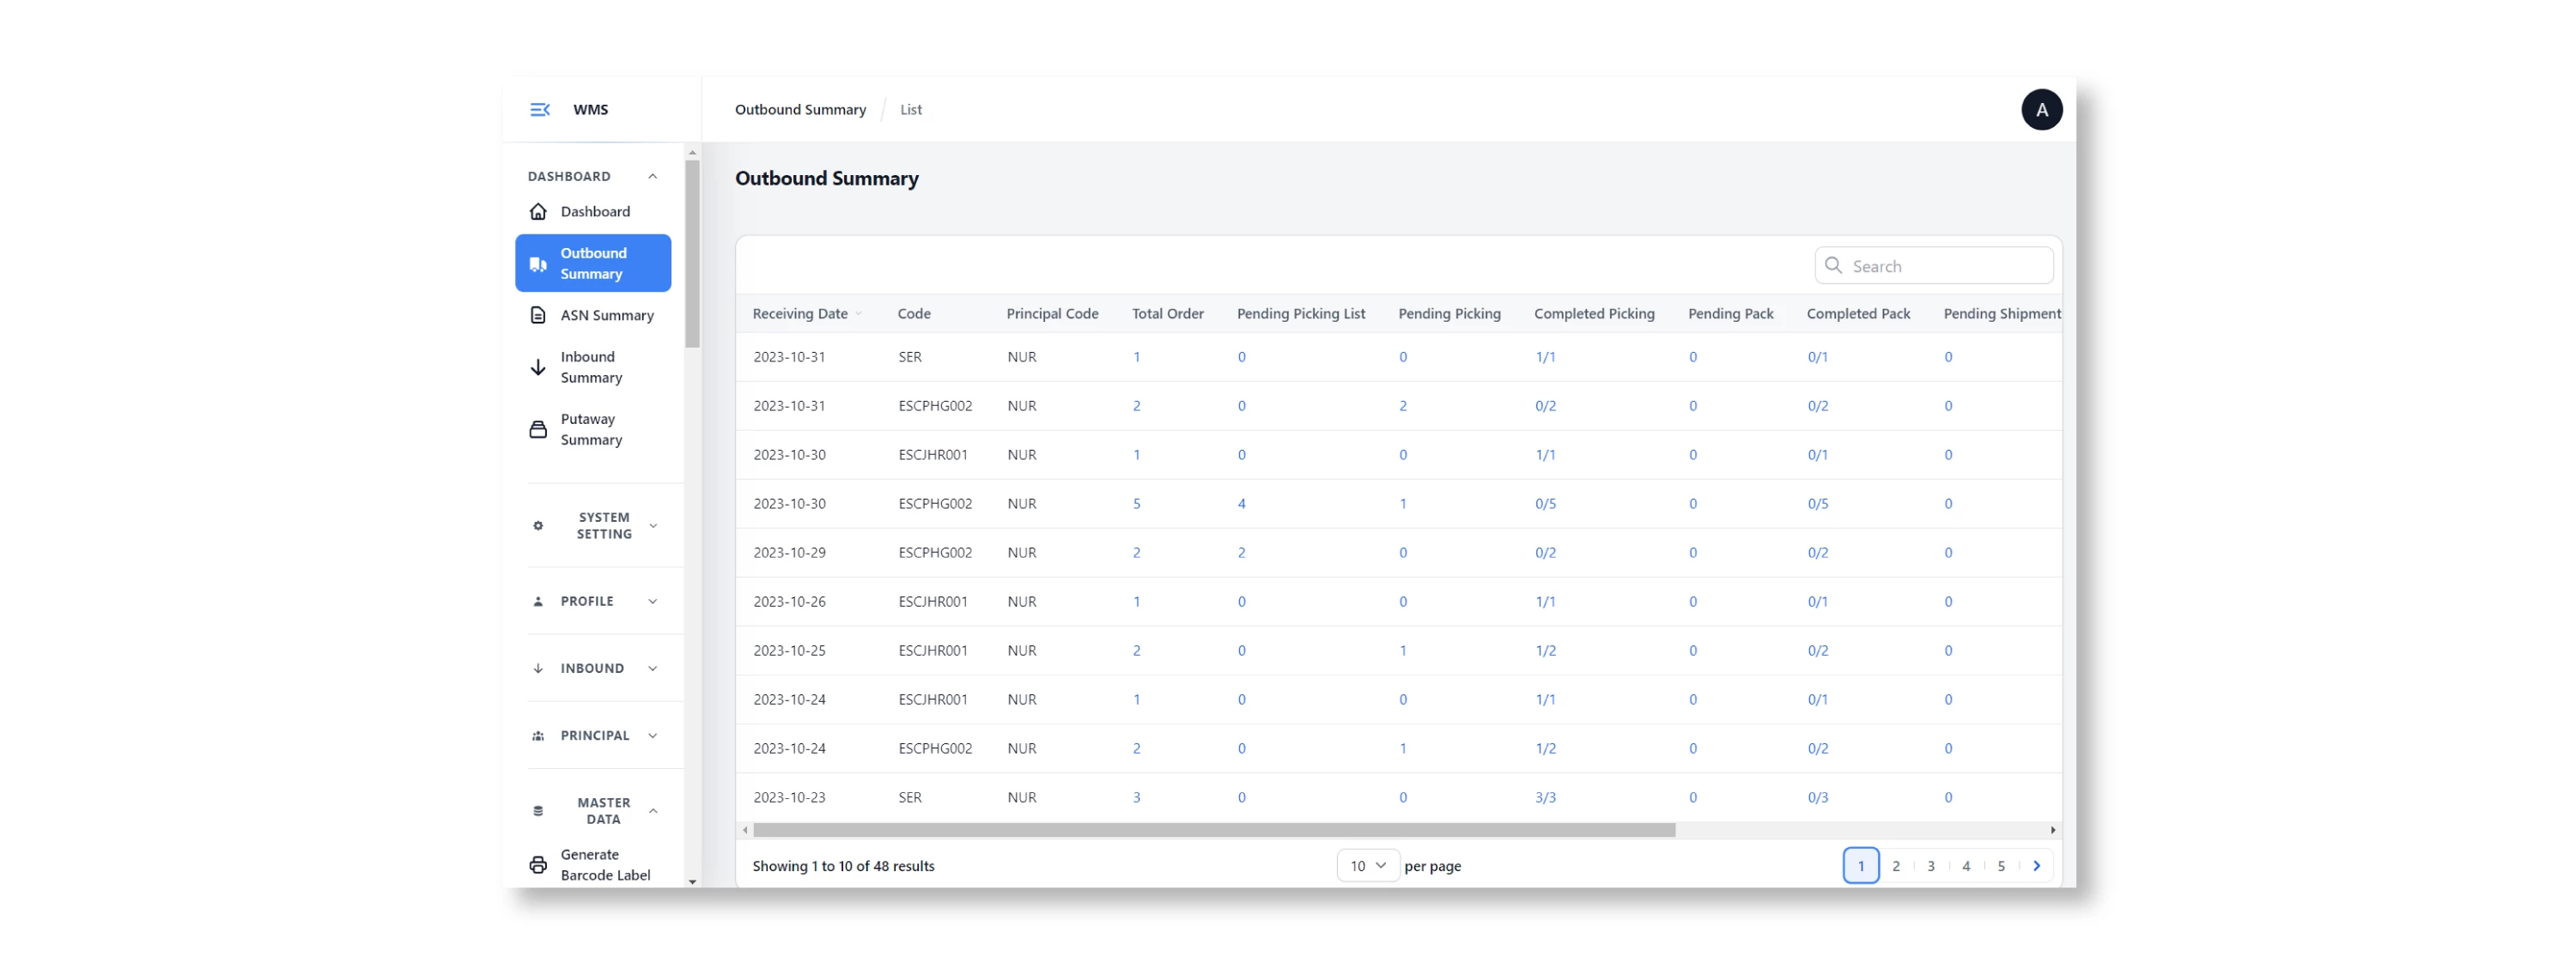Click the Generate Barcode Label printer icon
The image size is (2576, 963).
(538, 864)
